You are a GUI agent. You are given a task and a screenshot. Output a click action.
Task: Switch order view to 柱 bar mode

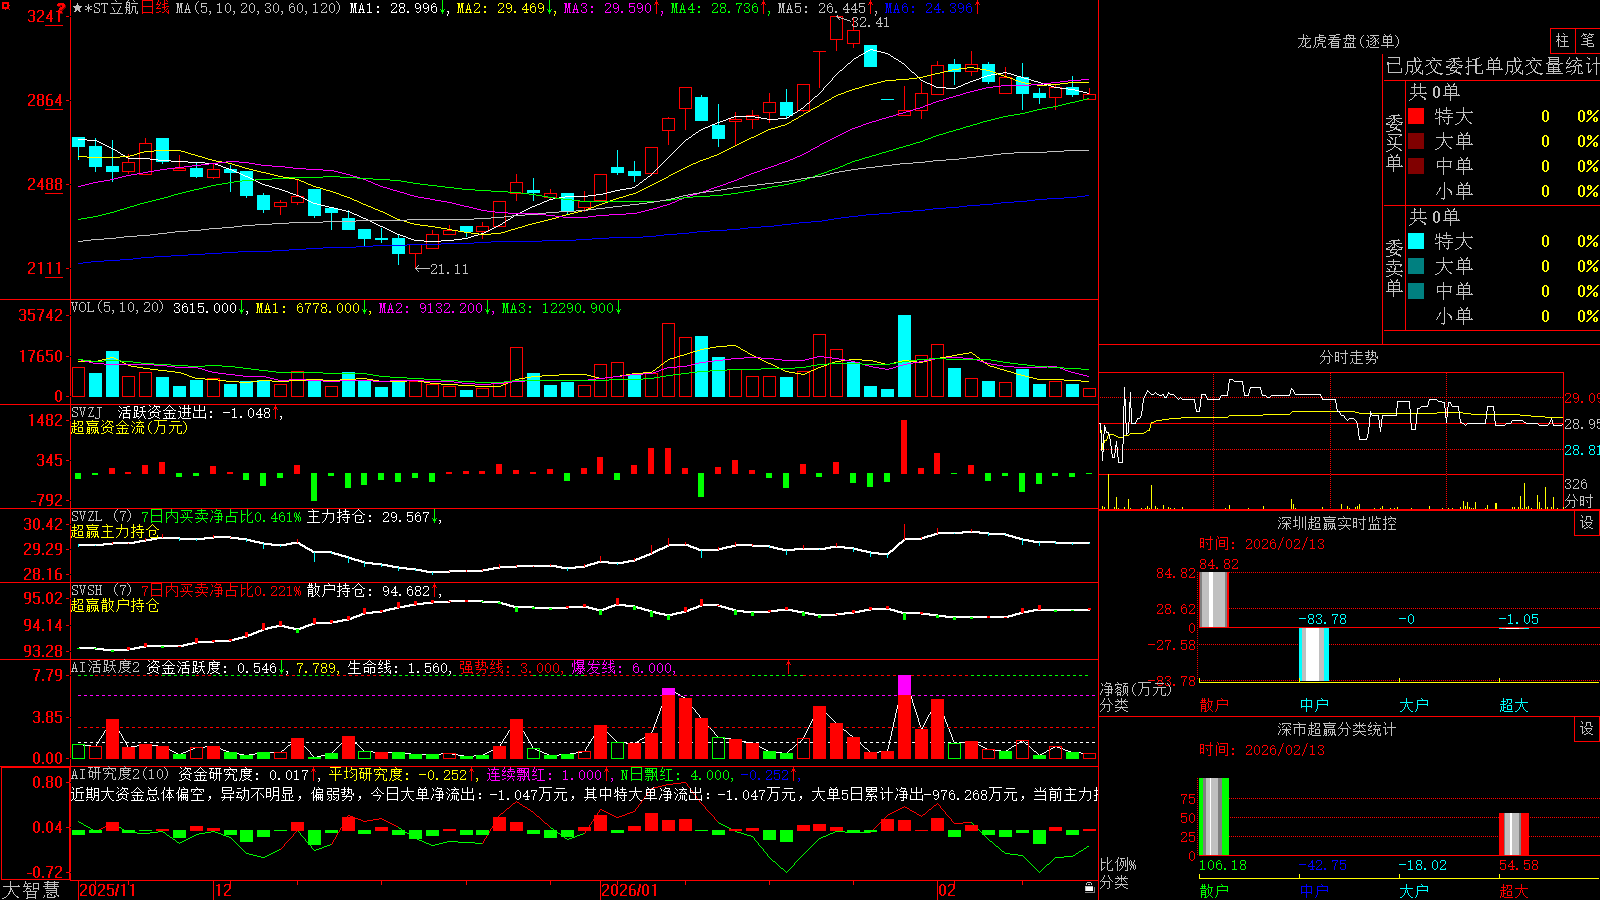click(1562, 41)
